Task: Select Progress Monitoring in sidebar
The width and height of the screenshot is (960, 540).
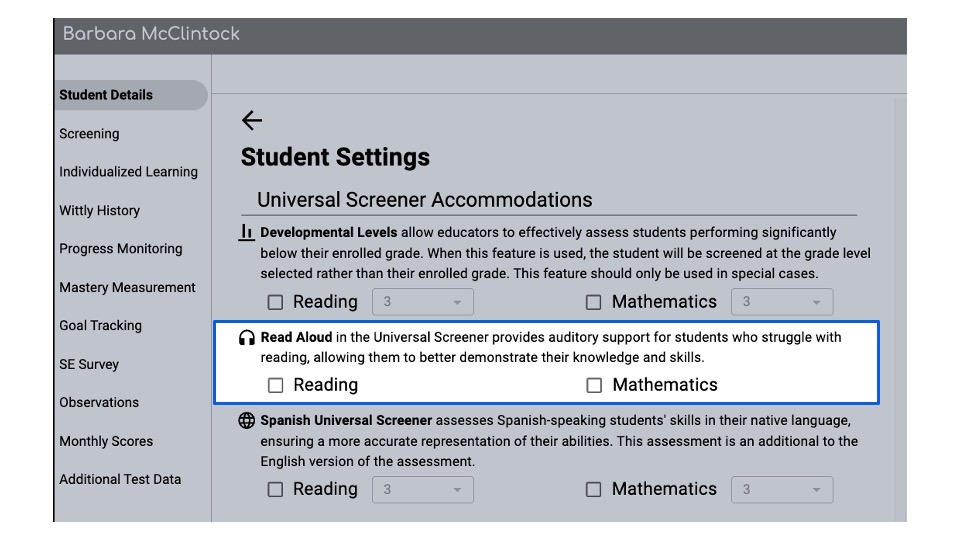Action: [121, 249]
